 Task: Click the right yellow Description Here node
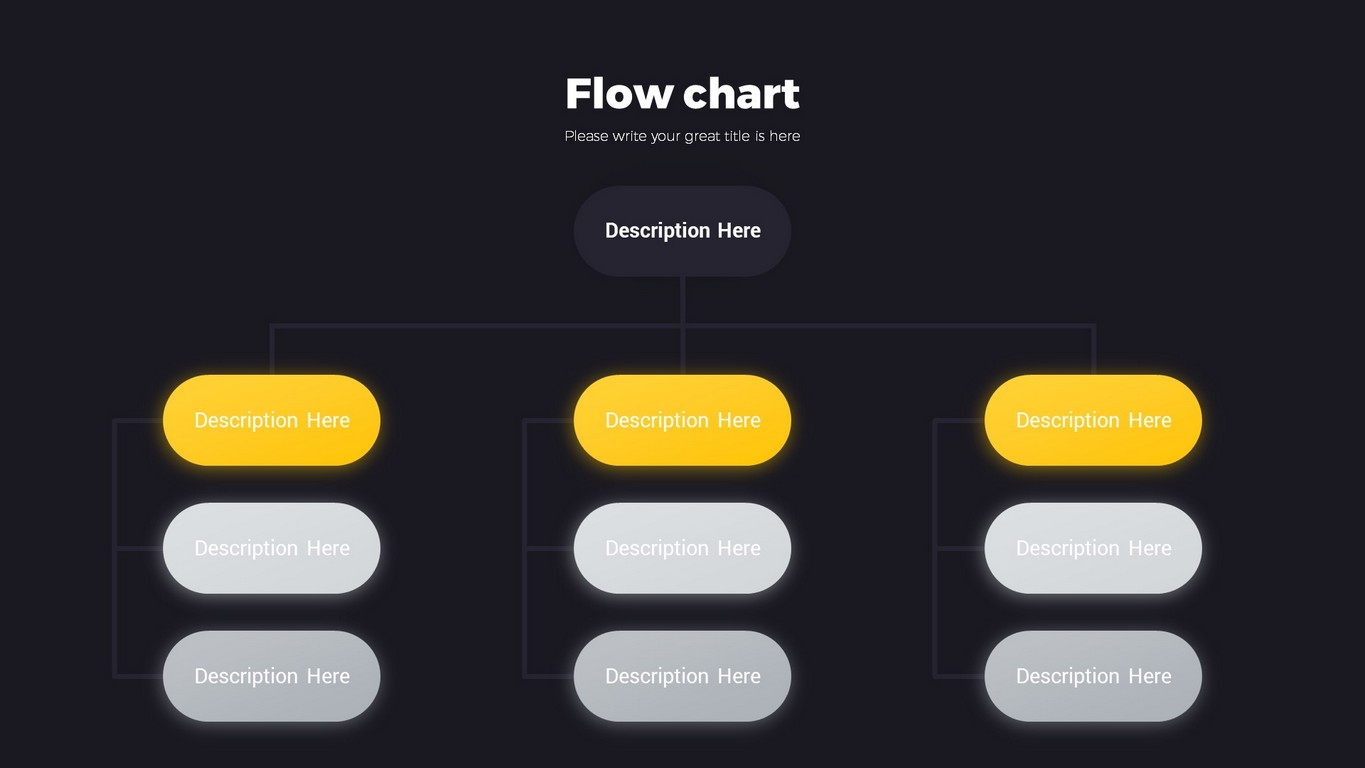click(1093, 420)
